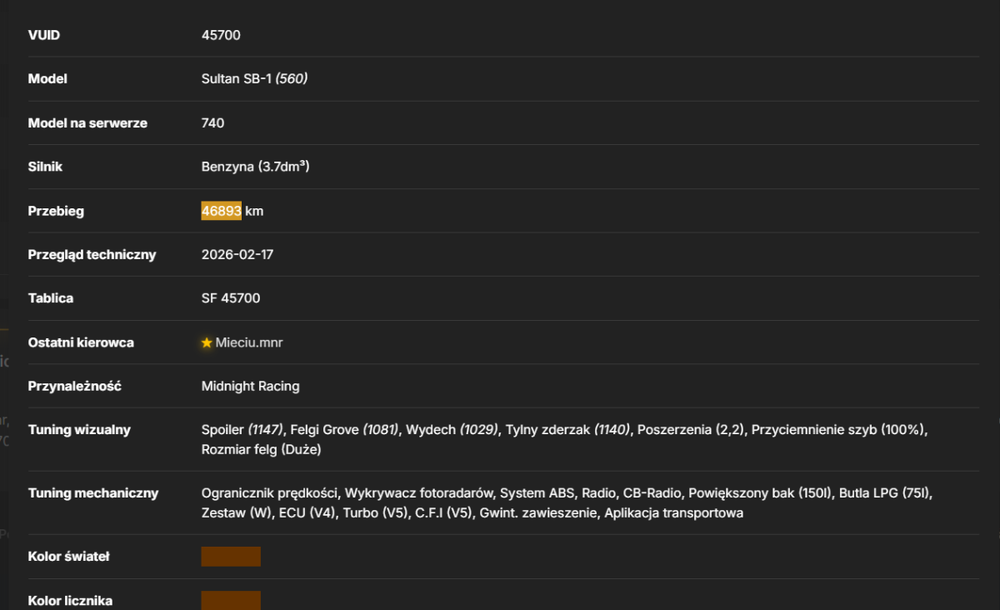Click the Przyciemnienie szyb (100%) entry
Viewport: 1000px width, 610px height.
pyautogui.click(x=837, y=429)
